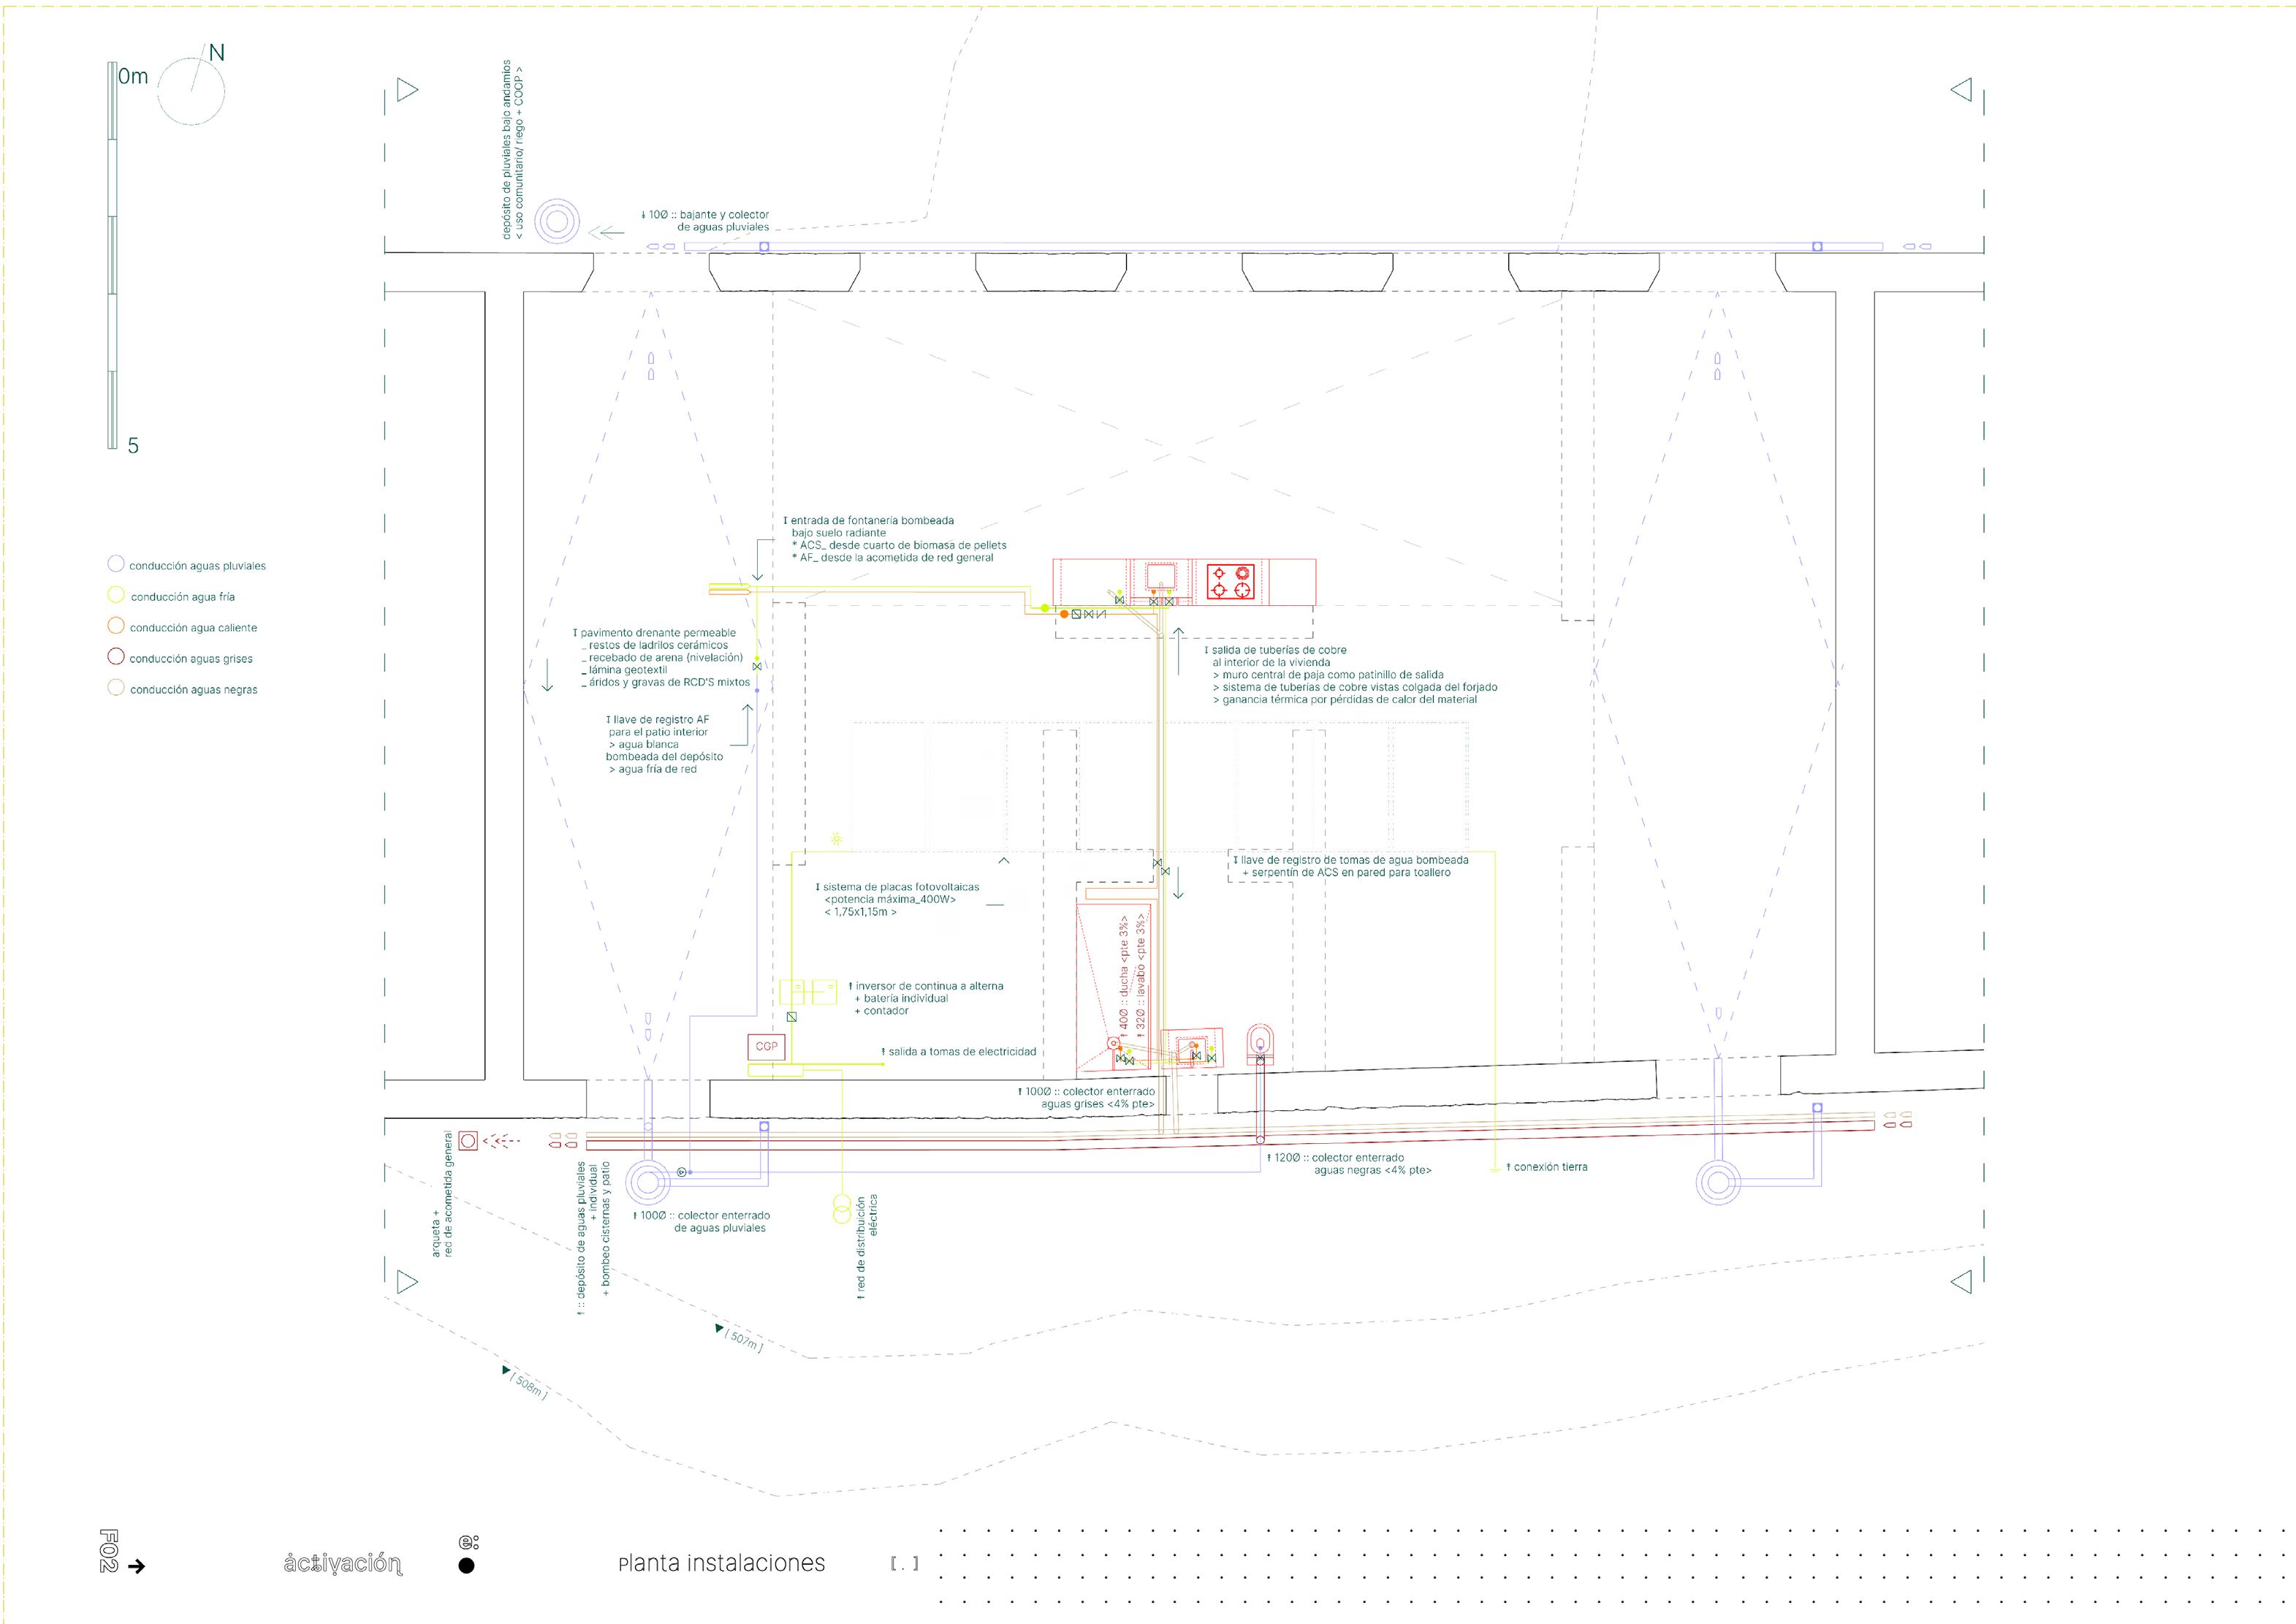The height and width of the screenshot is (1624, 2296).
Task: Click the 'conducción agua caliente' legend circle
Action: point(116,626)
